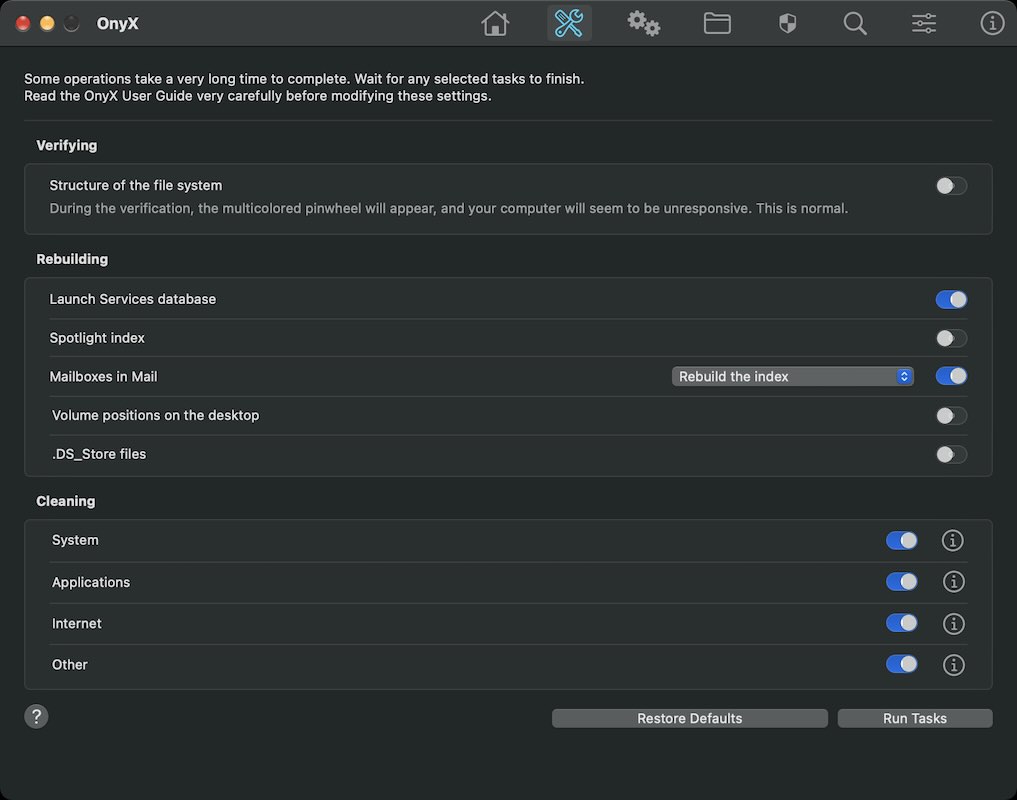Image resolution: width=1017 pixels, height=800 pixels.
Task: Show info for Applications cleaning
Action: [x=953, y=582]
